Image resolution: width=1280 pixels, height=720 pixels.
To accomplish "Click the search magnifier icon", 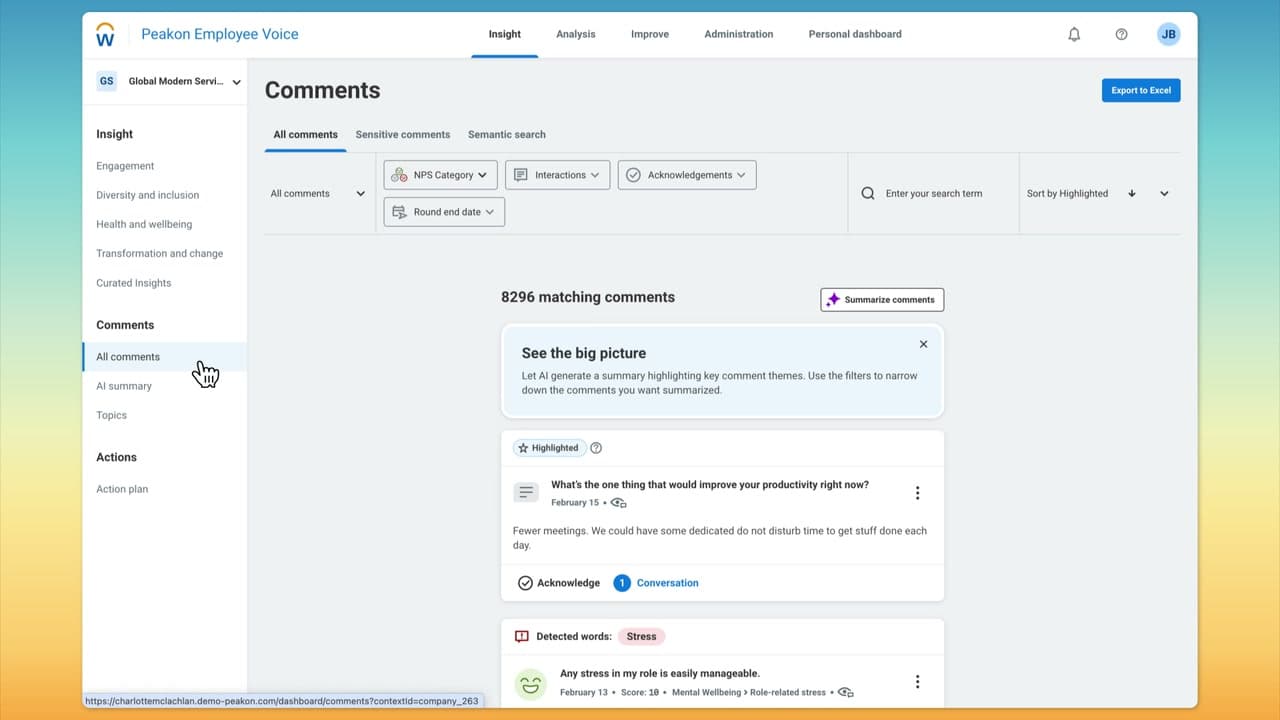I will [868, 194].
